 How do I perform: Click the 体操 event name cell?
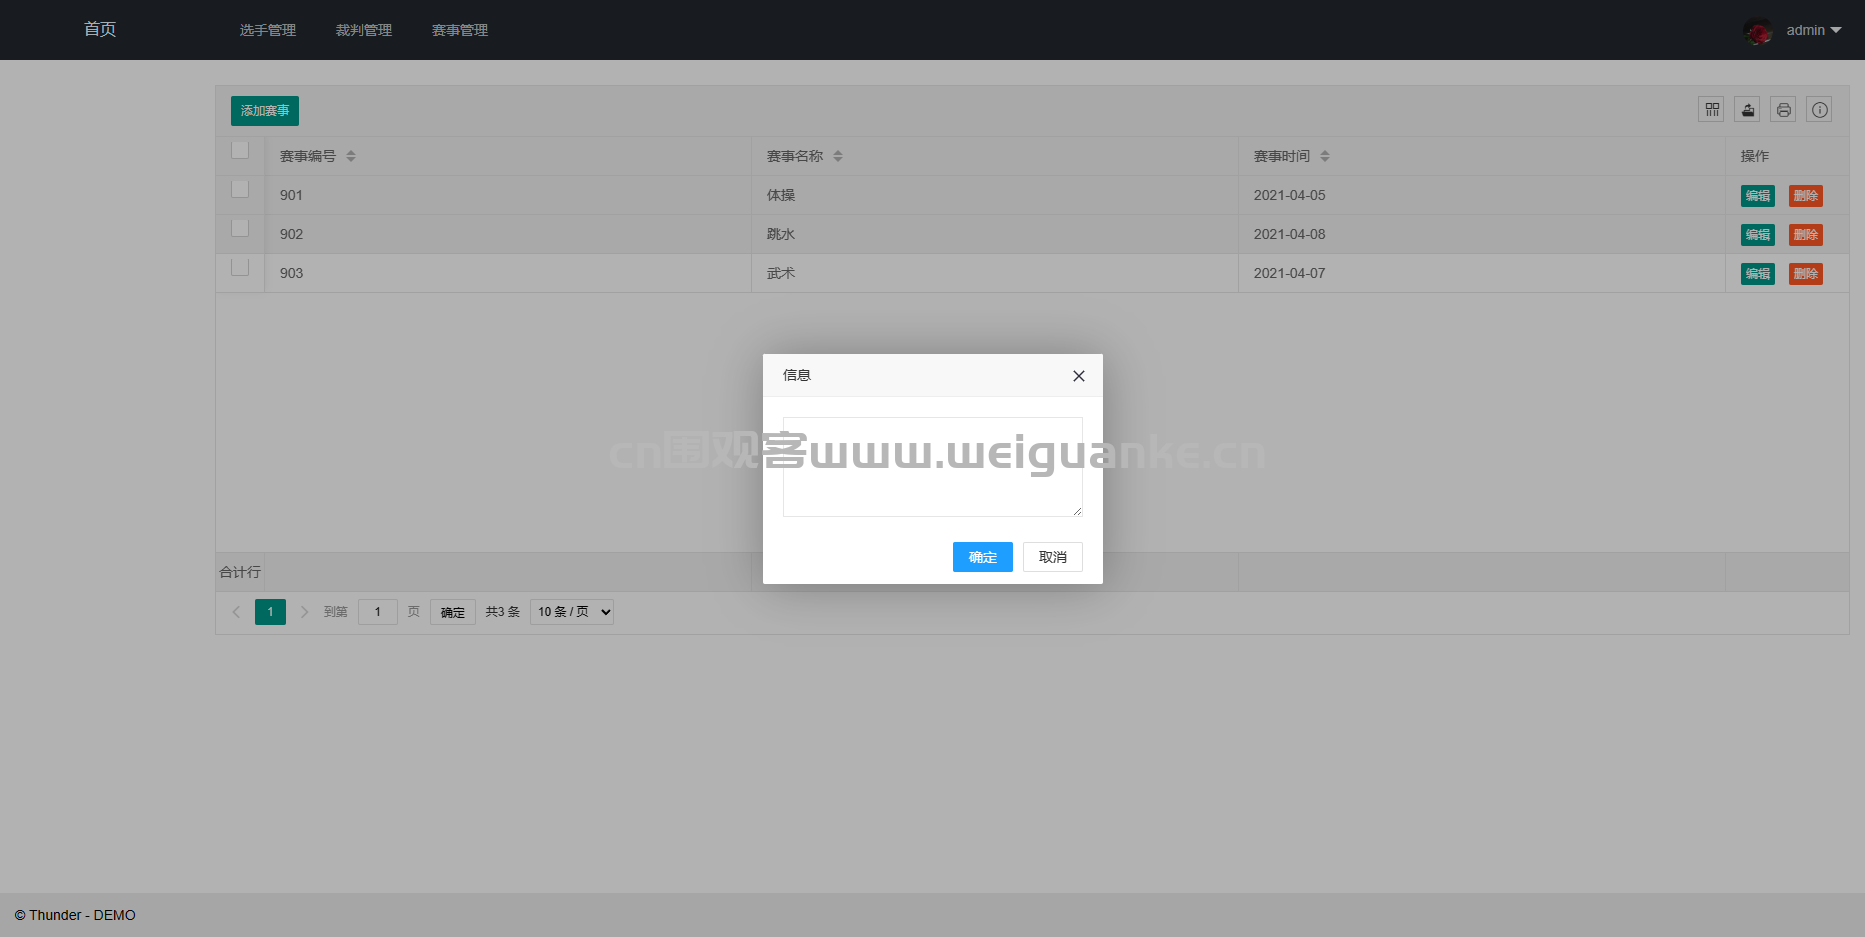point(995,195)
